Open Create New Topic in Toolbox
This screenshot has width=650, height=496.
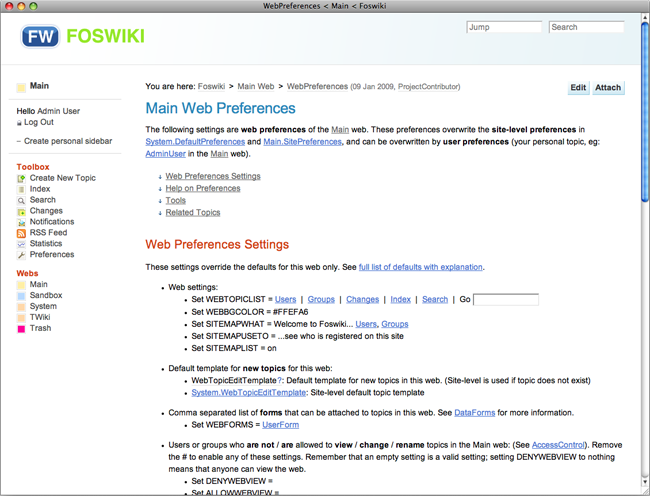pyautogui.click(x=63, y=178)
